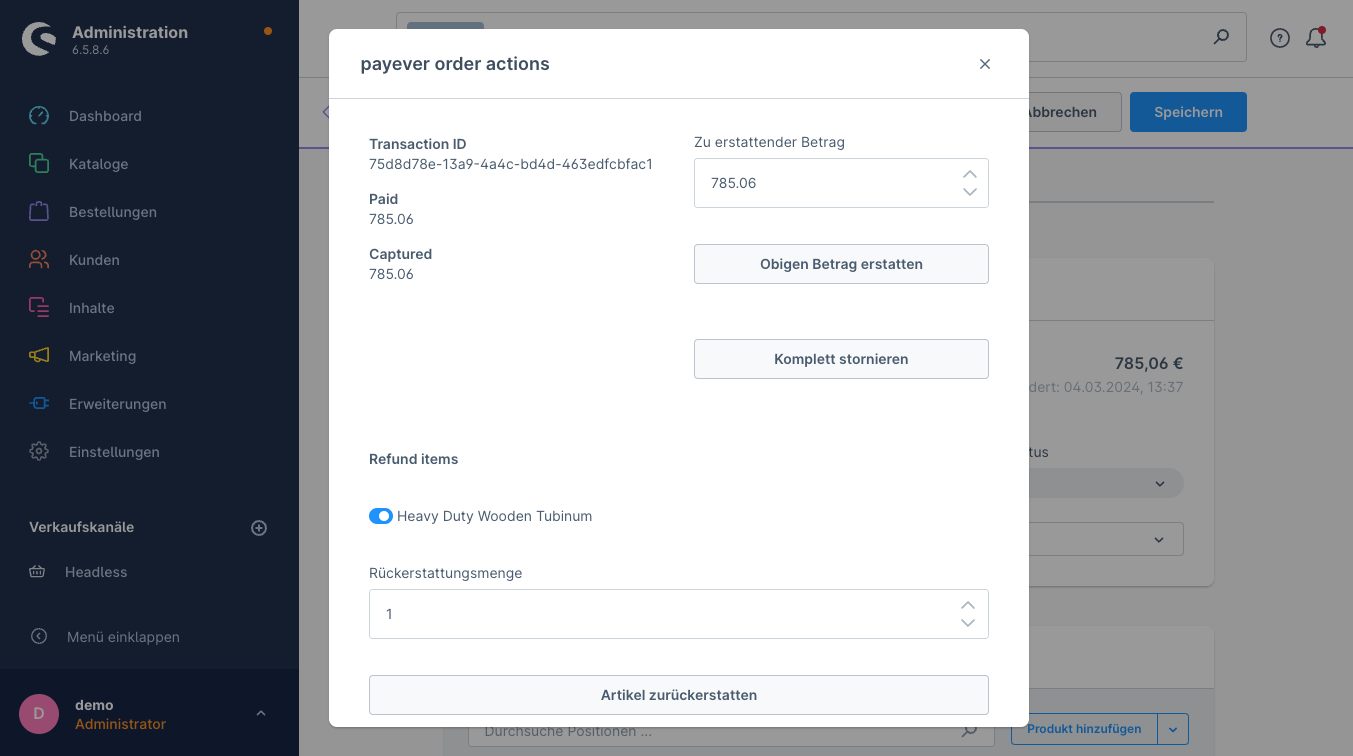This screenshot has width=1353, height=756.
Task: Add a sales channel with plus icon
Action: pyautogui.click(x=259, y=528)
